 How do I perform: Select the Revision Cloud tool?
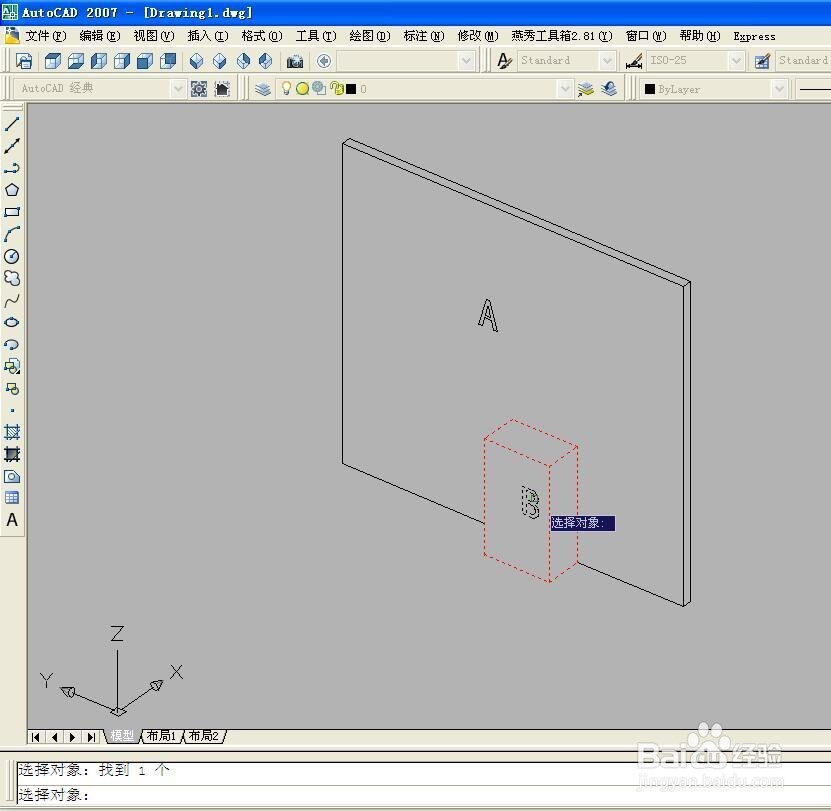pyautogui.click(x=12, y=278)
